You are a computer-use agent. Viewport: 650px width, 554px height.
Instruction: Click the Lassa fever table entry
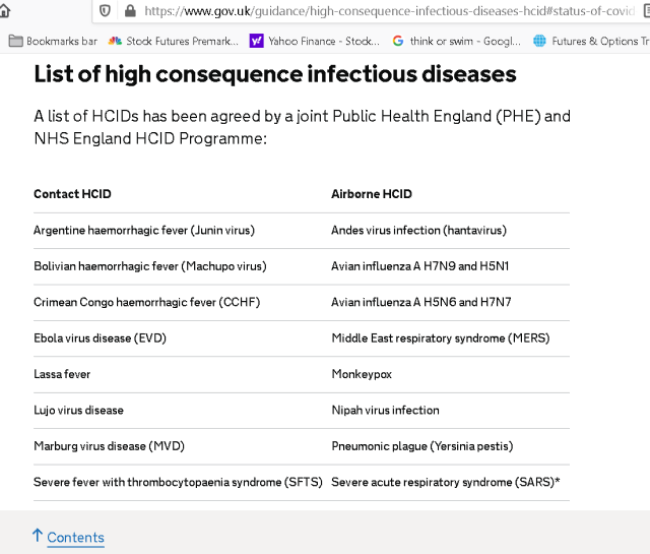62,374
